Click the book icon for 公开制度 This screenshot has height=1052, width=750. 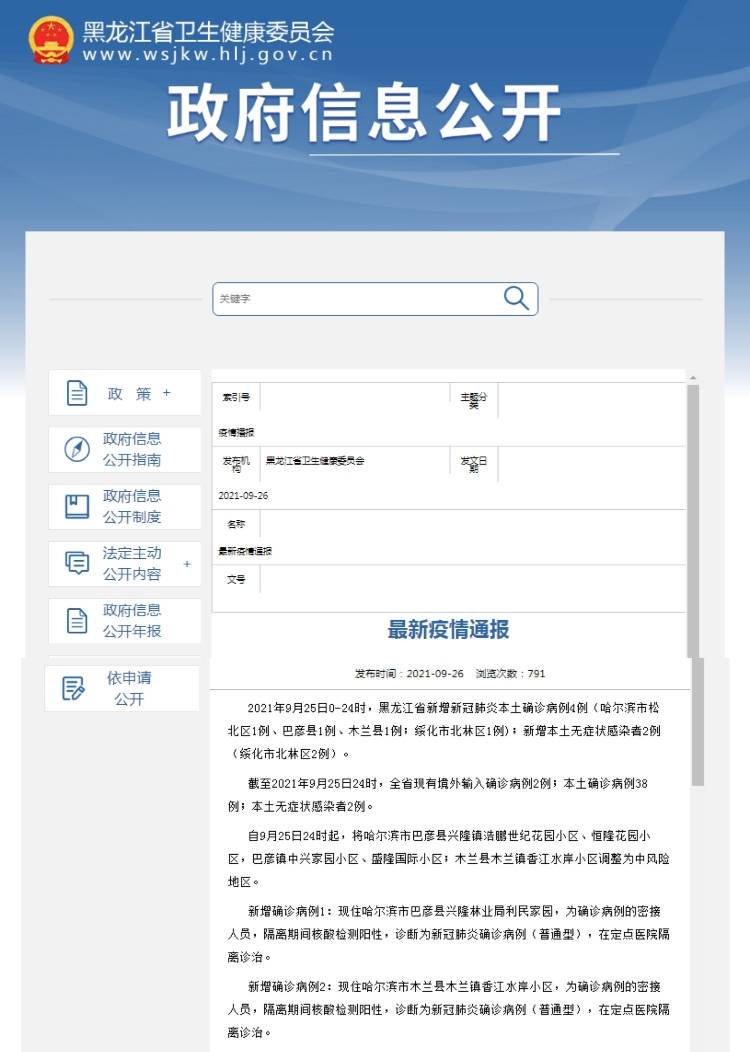76,506
